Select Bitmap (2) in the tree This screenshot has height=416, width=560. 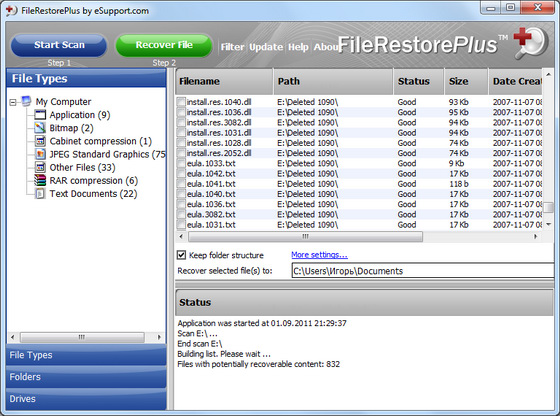point(71,128)
